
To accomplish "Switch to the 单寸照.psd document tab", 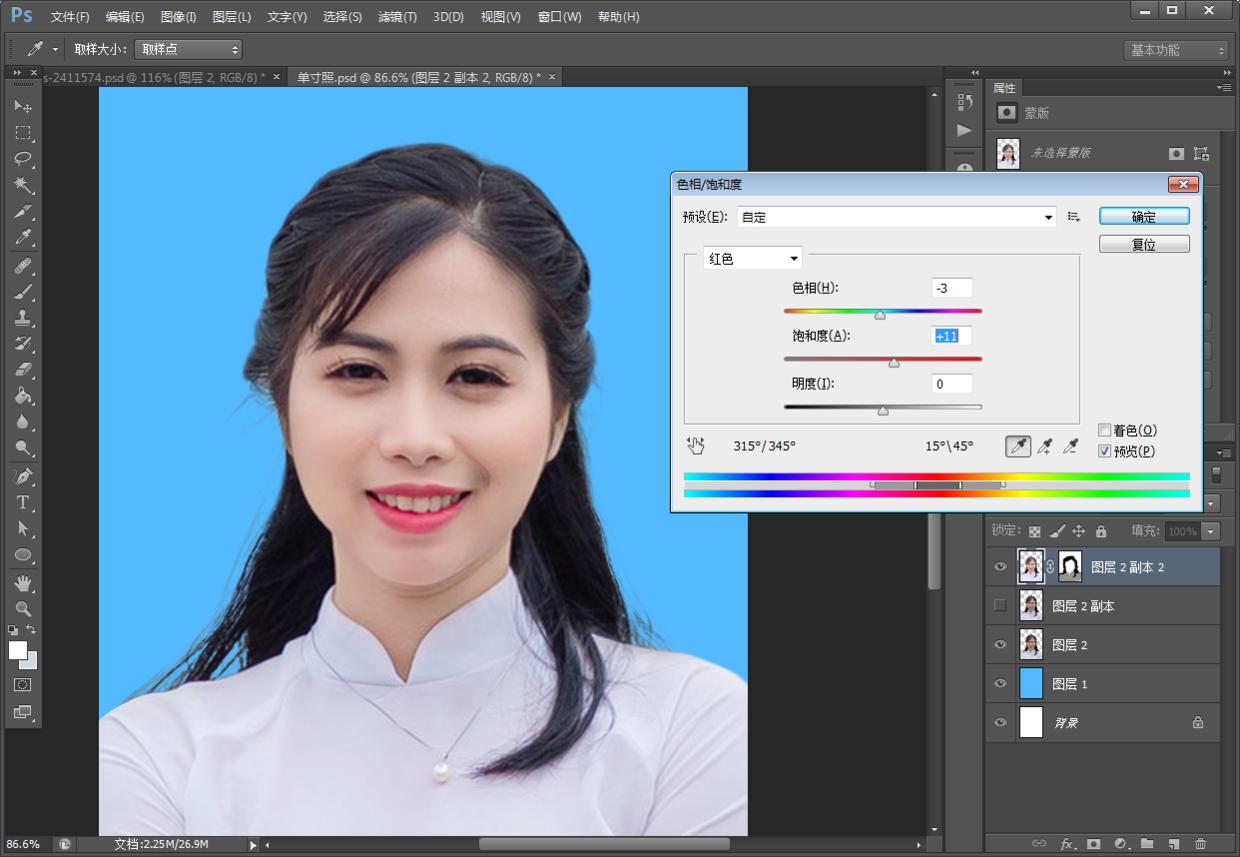I will click(418, 77).
